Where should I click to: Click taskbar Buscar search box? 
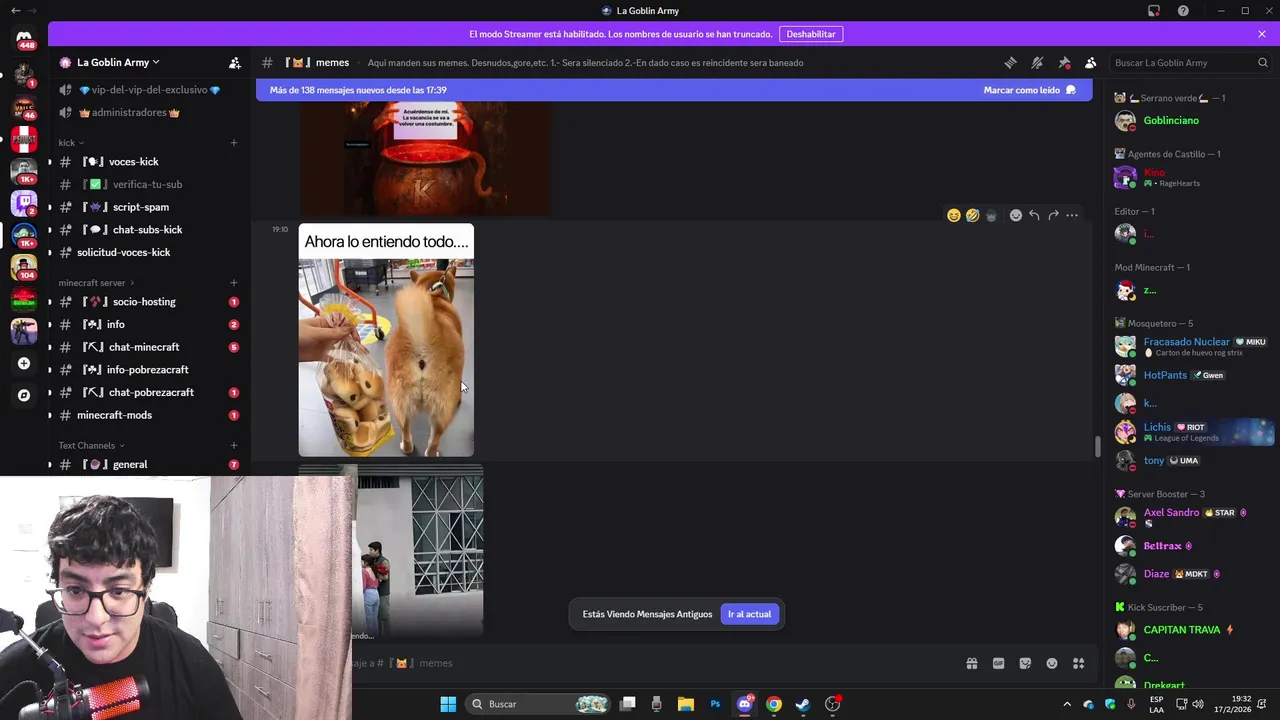coord(539,704)
